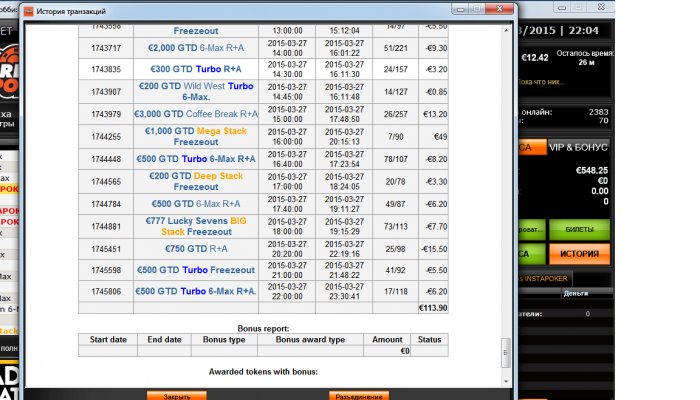Click Awarded tokens with bonus heading

263,371
